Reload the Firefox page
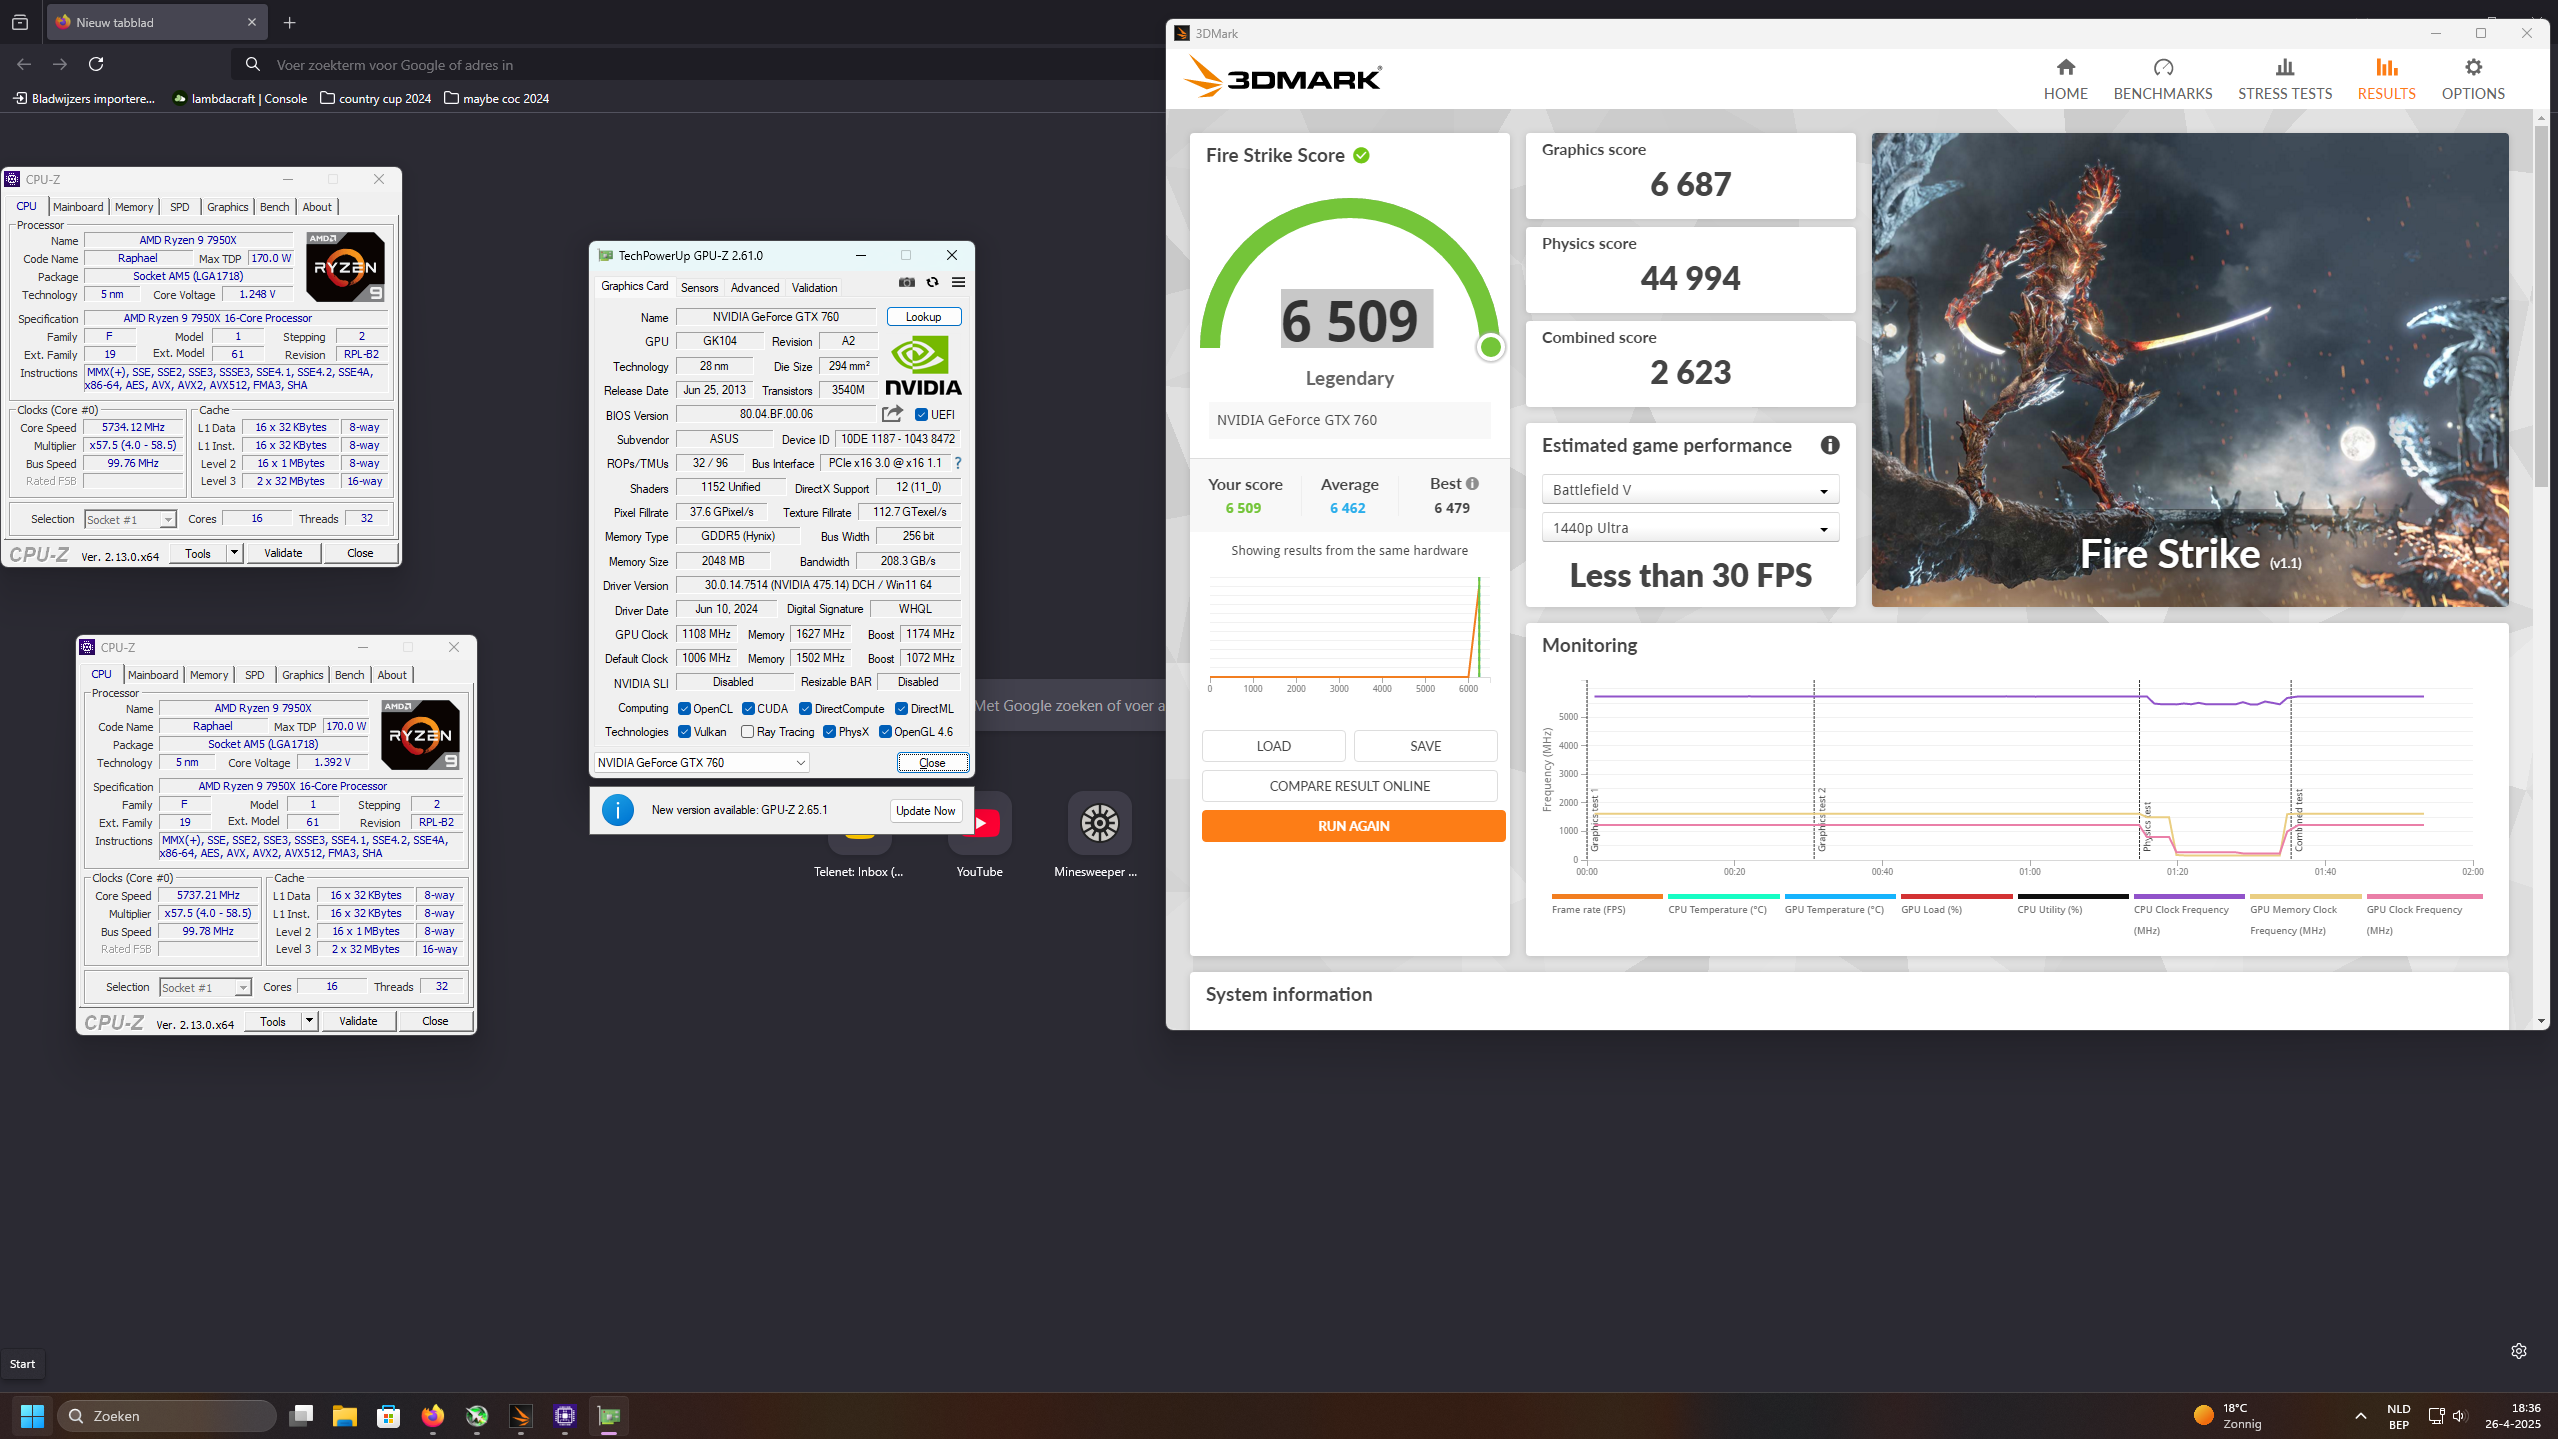 click(96, 64)
